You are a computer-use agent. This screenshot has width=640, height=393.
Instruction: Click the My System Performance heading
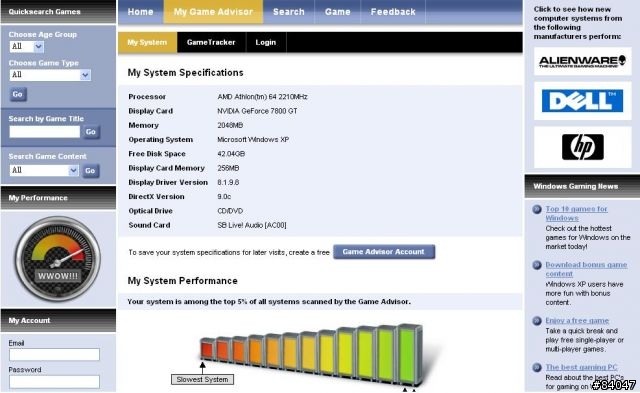[x=182, y=281]
